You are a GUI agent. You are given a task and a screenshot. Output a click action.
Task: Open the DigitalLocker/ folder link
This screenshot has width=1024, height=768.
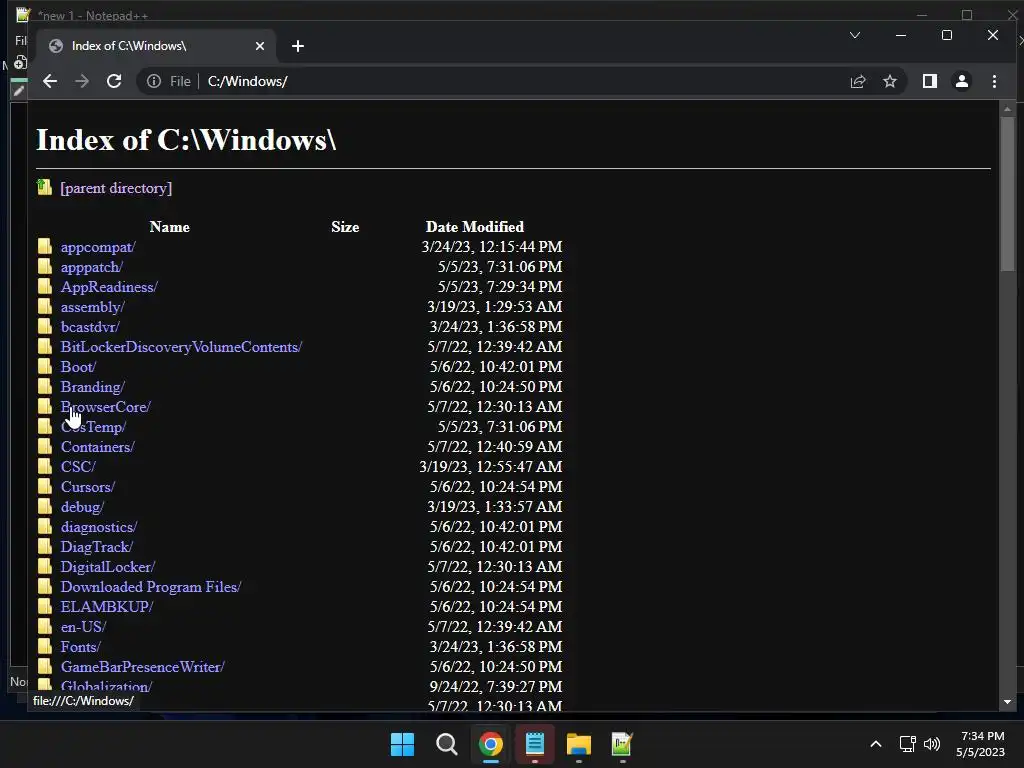pyautogui.click(x=108, y=567)
